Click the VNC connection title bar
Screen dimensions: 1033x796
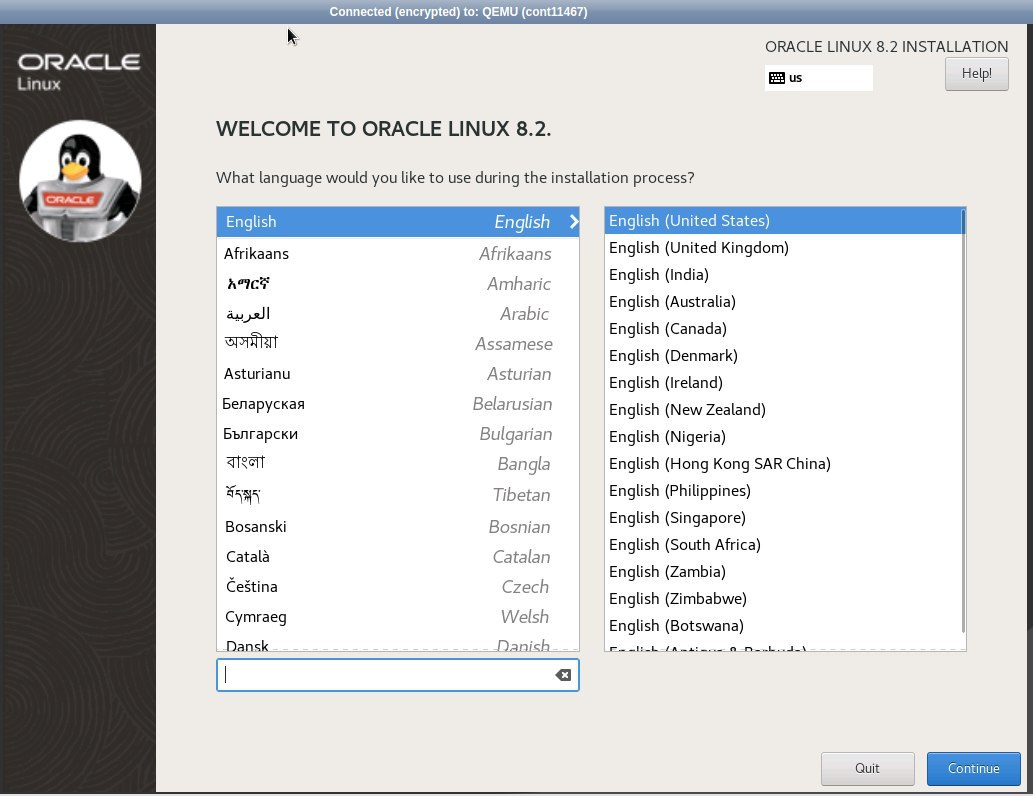tap(516, 12)
